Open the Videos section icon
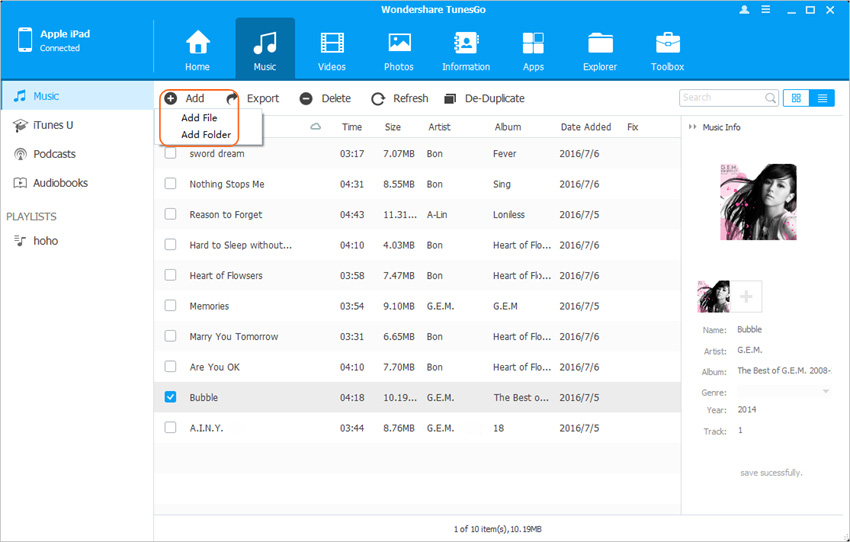 coord(331,44)
